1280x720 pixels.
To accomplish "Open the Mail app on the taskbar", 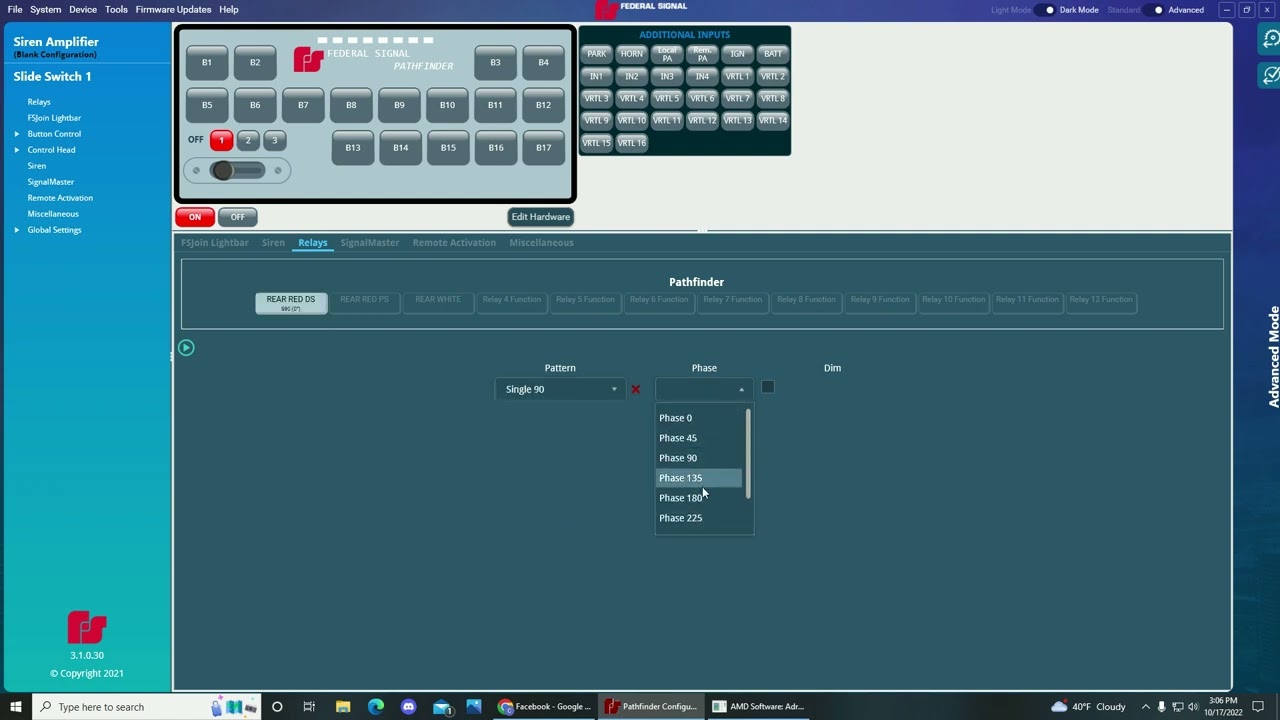I will pos(441,707).
